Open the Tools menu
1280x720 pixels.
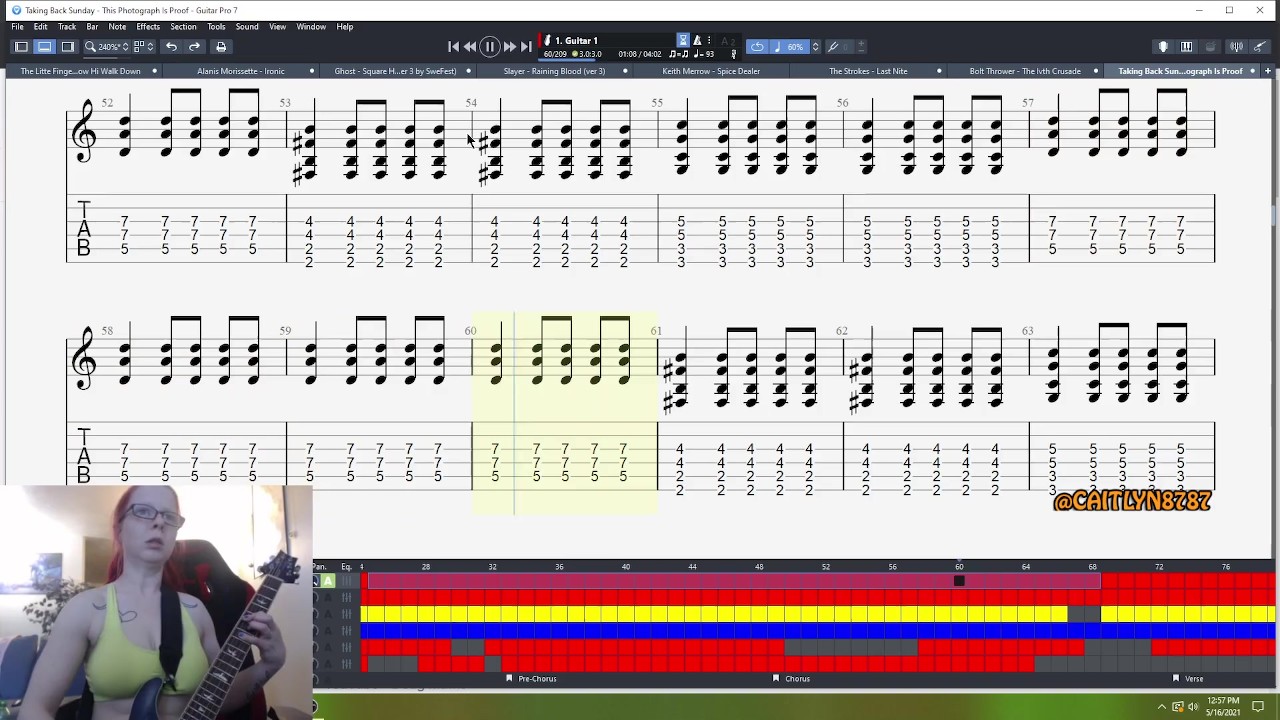click(216, 27)
